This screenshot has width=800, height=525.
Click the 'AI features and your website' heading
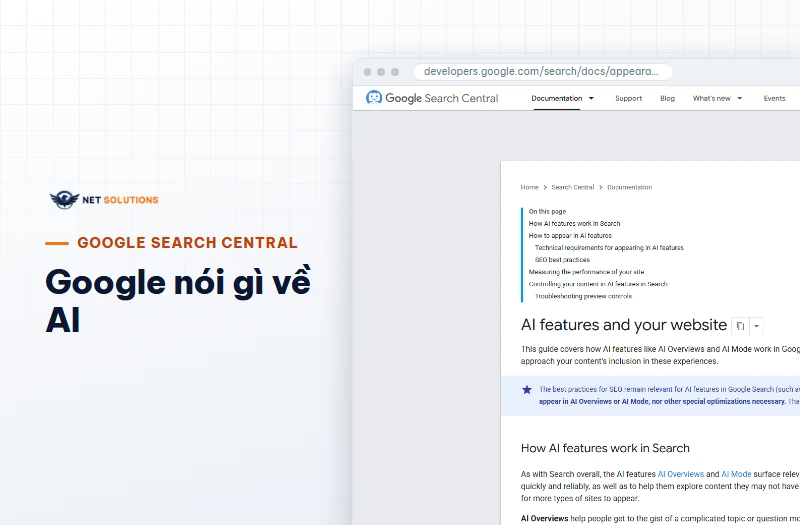623,325
